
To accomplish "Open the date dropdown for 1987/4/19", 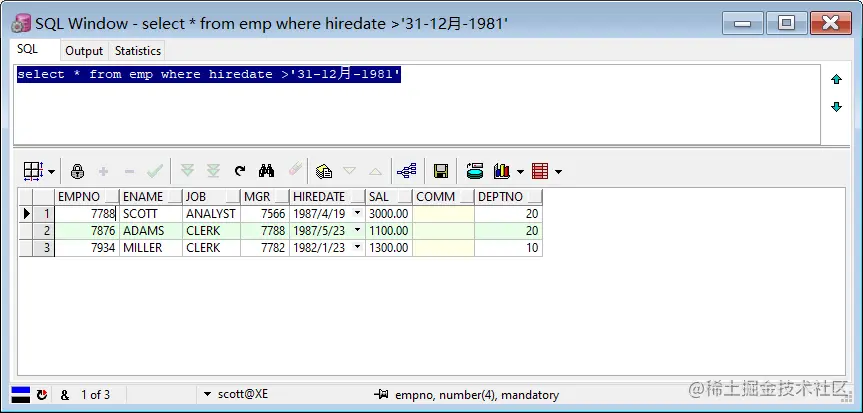I will pos(358,213).
